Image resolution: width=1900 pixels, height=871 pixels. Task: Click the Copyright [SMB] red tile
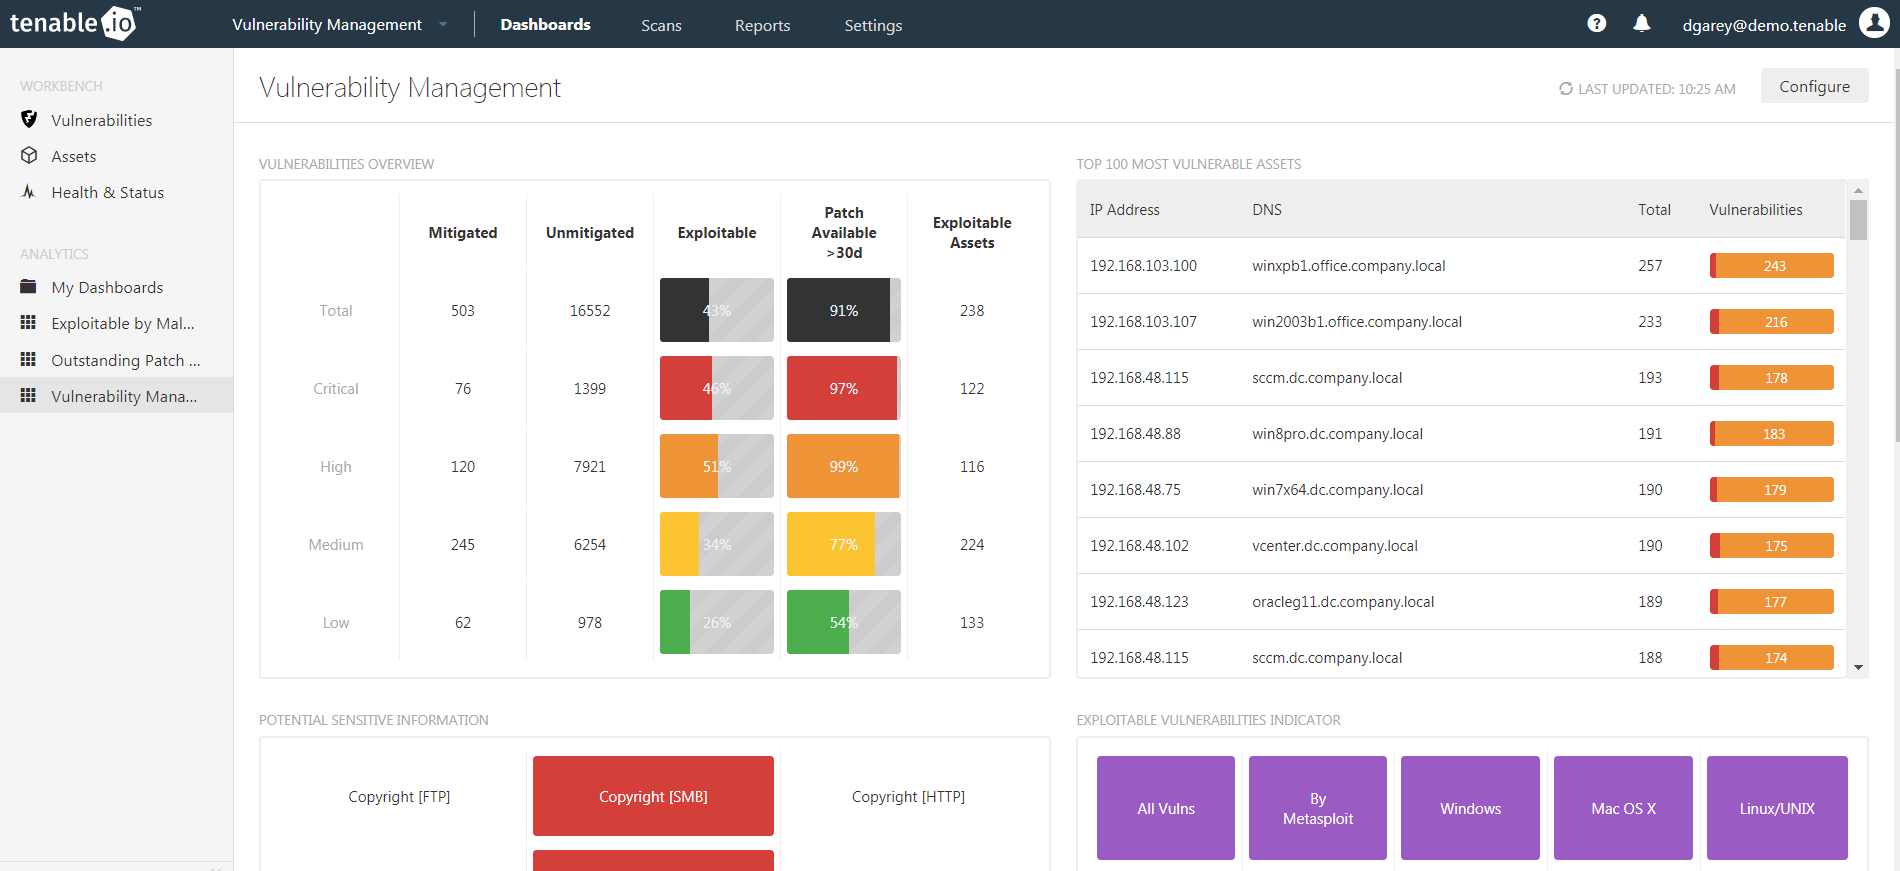[x=653, y=796]
